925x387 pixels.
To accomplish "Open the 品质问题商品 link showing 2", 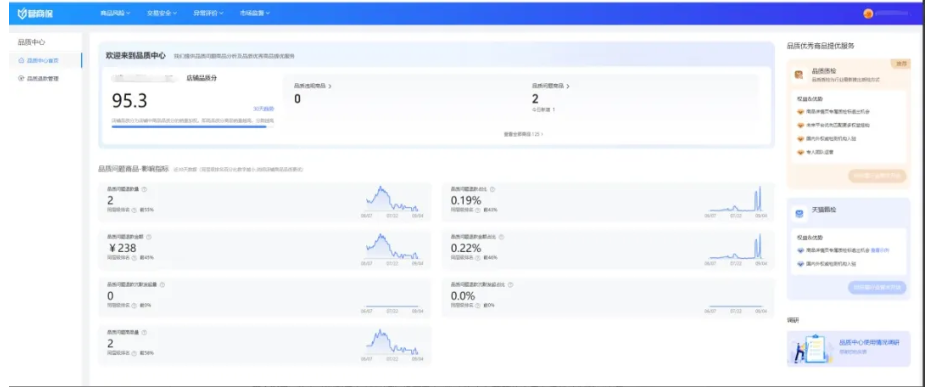I will click(550, 86).
